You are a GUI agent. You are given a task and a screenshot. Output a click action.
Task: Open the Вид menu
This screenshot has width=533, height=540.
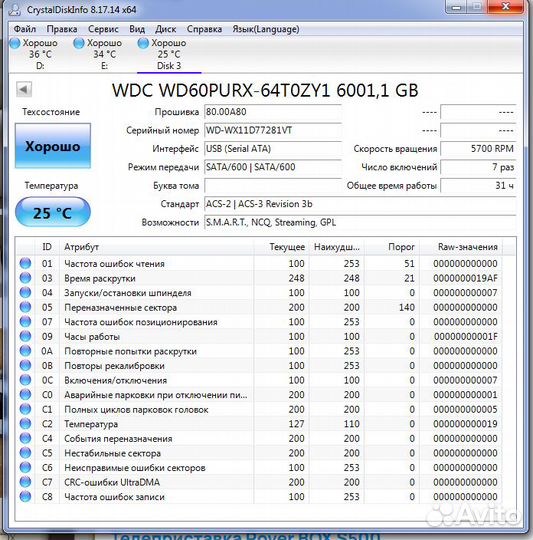(137, 29)
